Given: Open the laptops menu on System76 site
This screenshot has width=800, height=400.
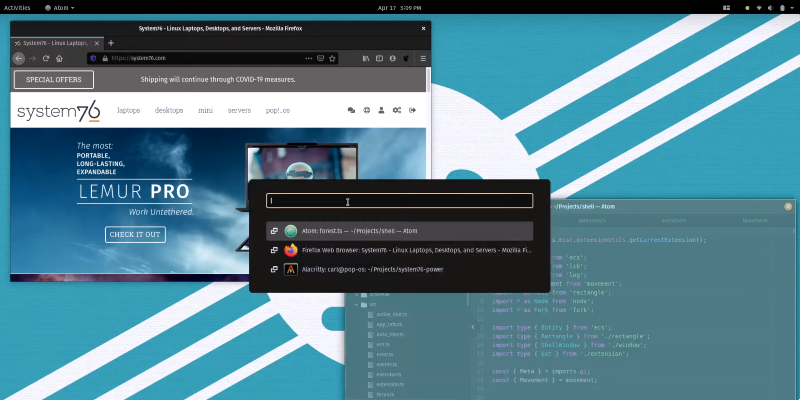Looking at the screenshot, I should coord(128,110).
